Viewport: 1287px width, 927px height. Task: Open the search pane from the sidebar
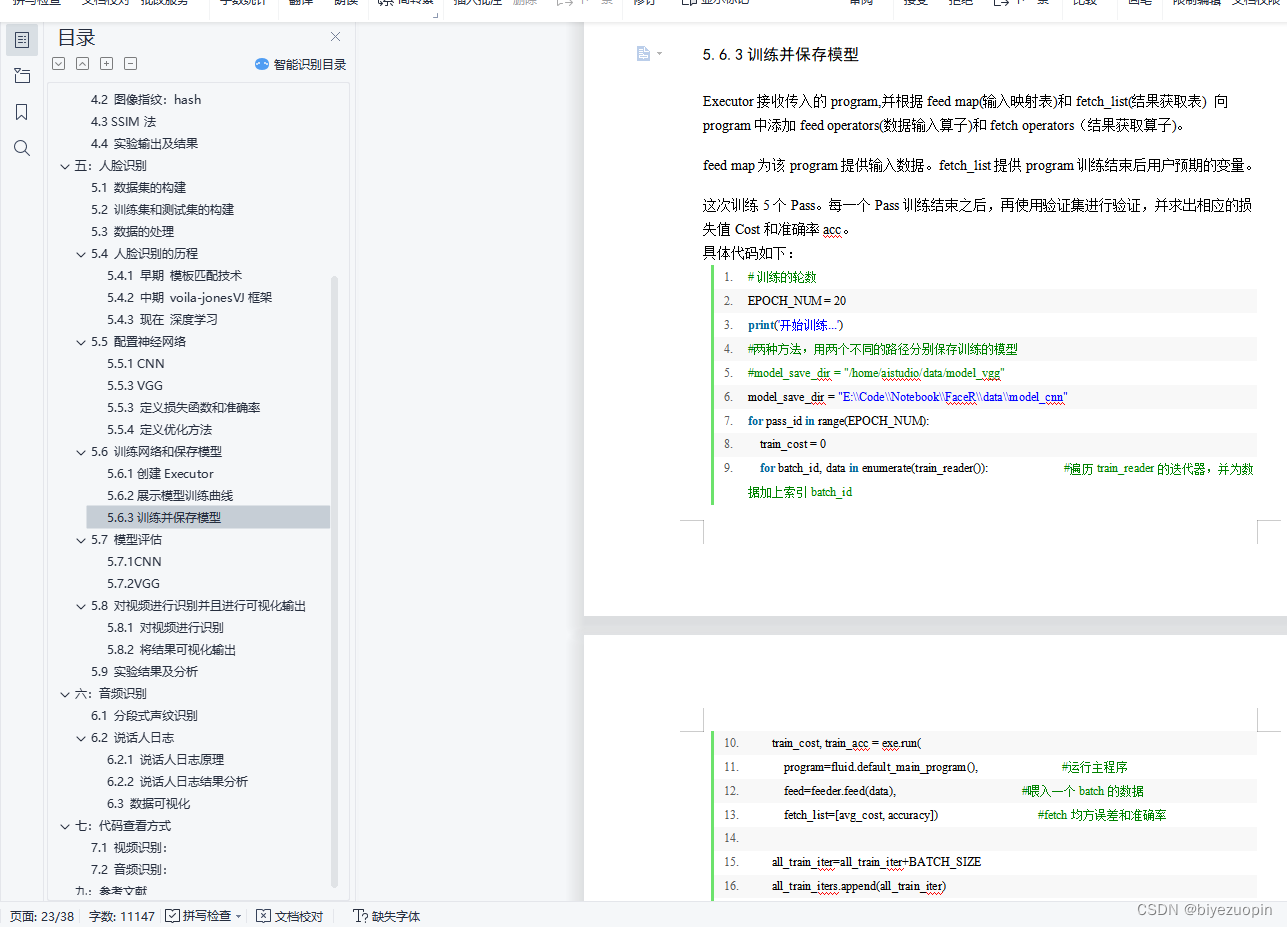click(x=22, y=148)
